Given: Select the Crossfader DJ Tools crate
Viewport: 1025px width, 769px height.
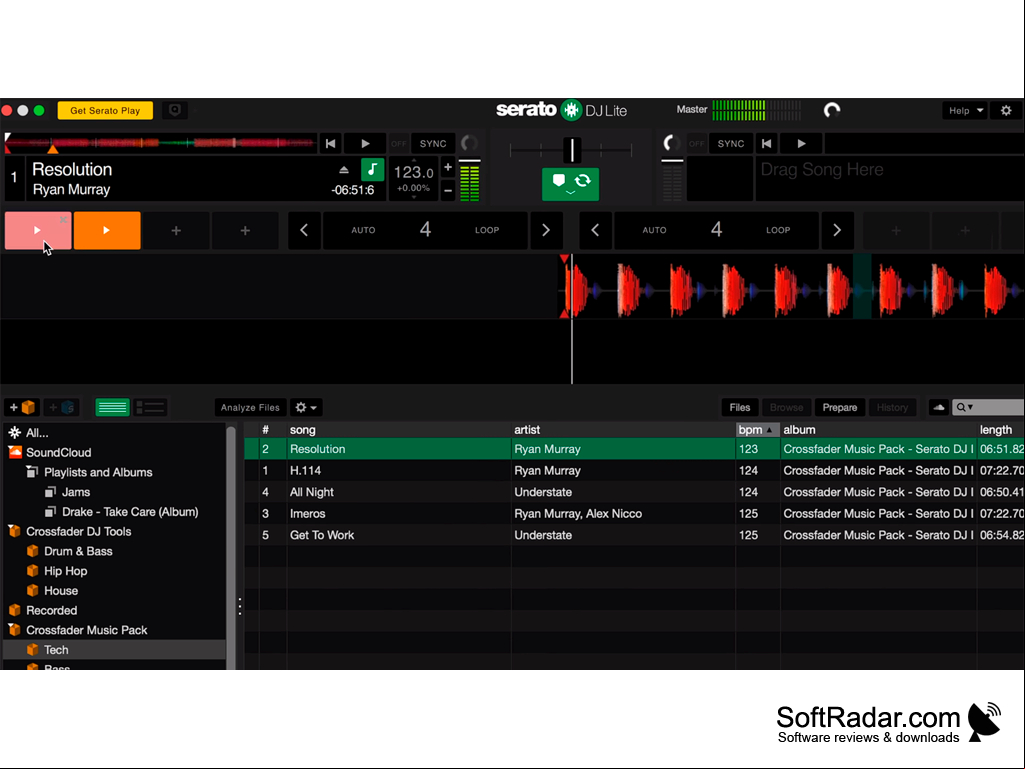Looking at the screenshot, I should pyautogui.click(x=78, y=532).
